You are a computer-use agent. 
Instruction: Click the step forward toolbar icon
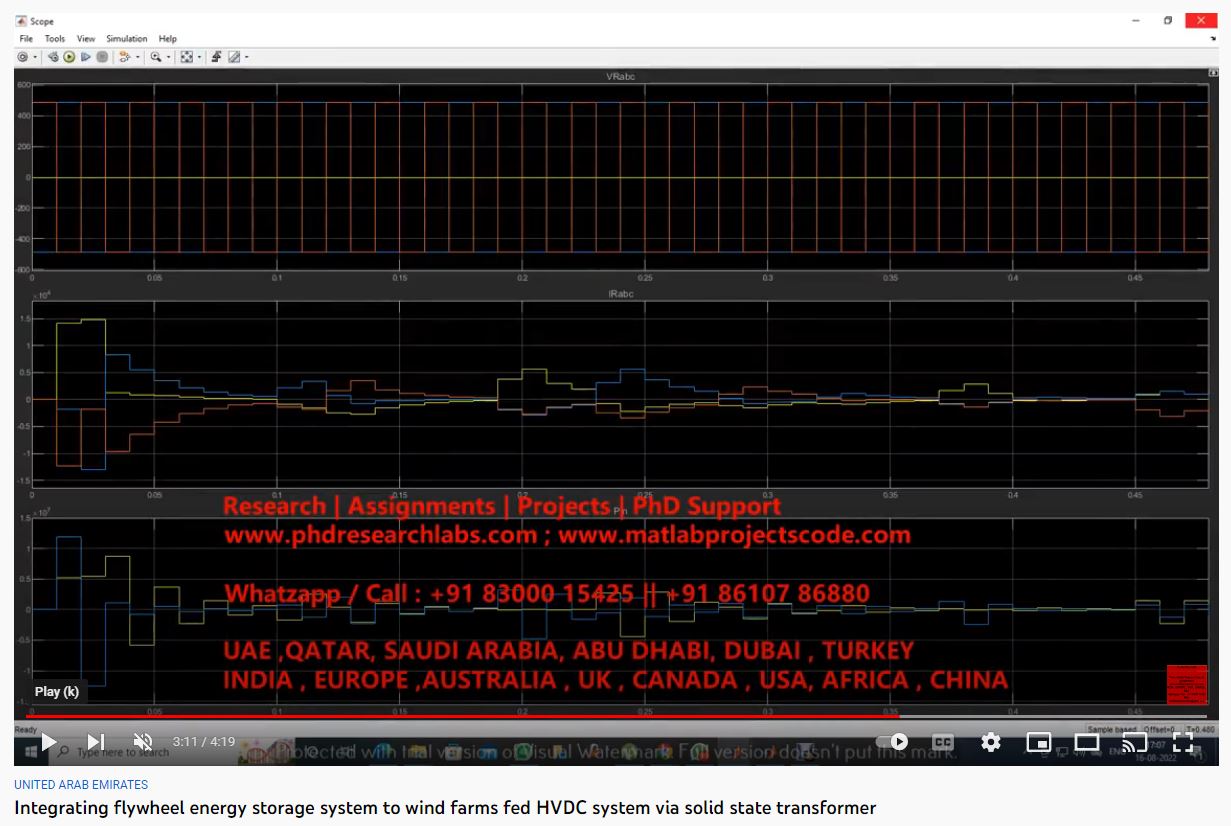pos(85,57)
